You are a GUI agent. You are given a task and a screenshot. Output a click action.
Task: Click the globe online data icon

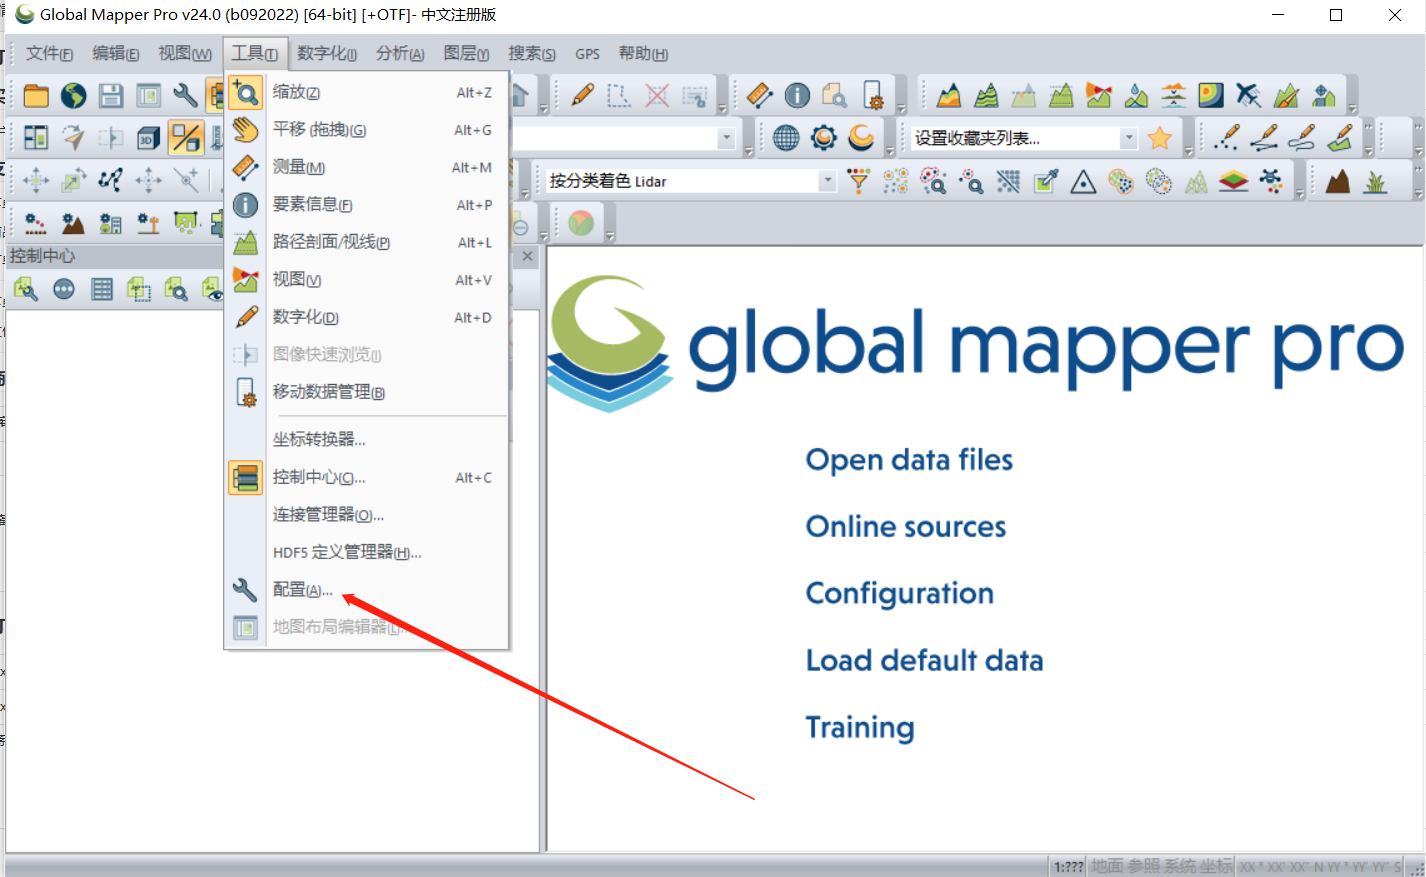coord(73,96)
